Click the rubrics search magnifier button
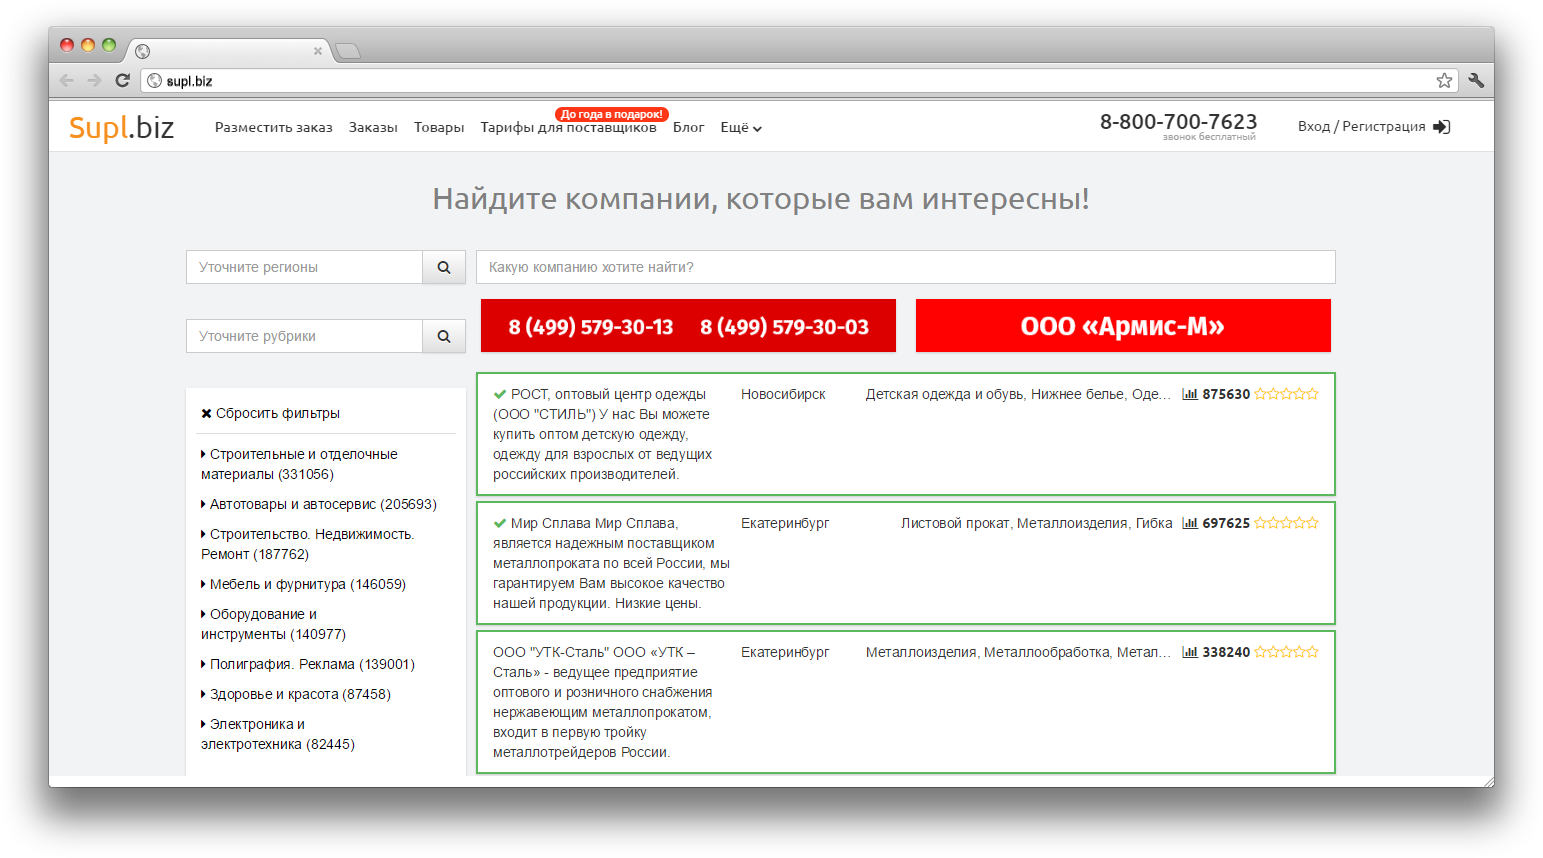The image size is (1543, 858). point(444,336)
